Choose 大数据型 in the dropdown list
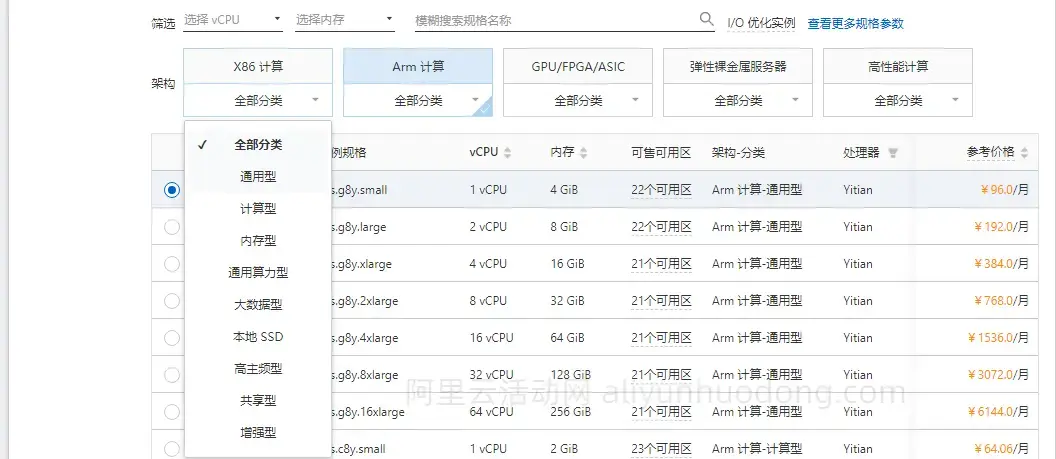The width and height of the screenshot is (1056, 459). 258,305
